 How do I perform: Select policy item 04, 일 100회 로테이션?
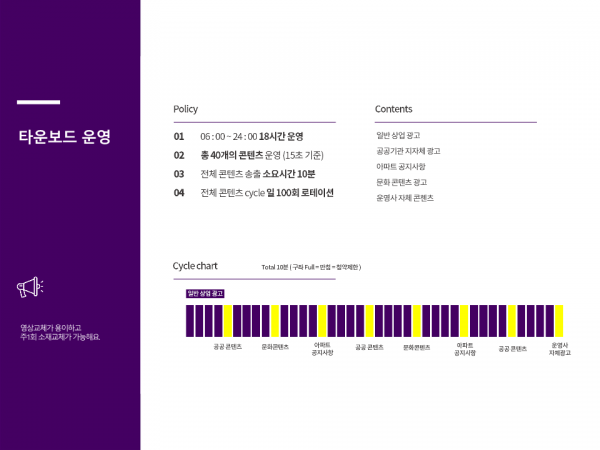[x=266, y=193]
